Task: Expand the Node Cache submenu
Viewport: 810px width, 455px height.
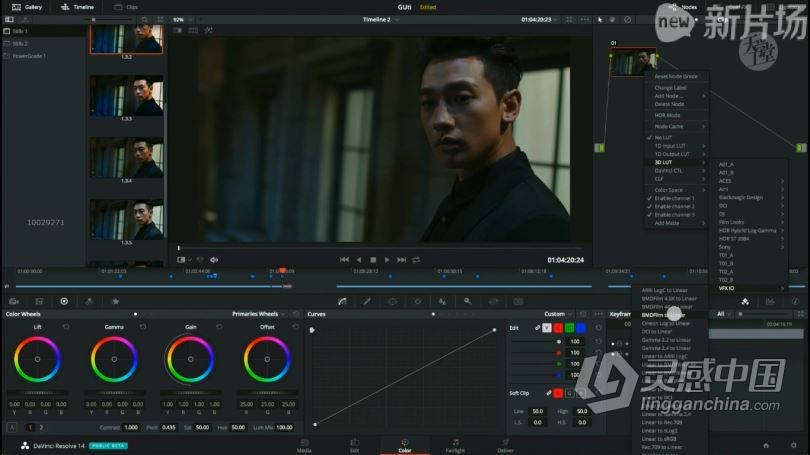Action: (x=676, y=127)
